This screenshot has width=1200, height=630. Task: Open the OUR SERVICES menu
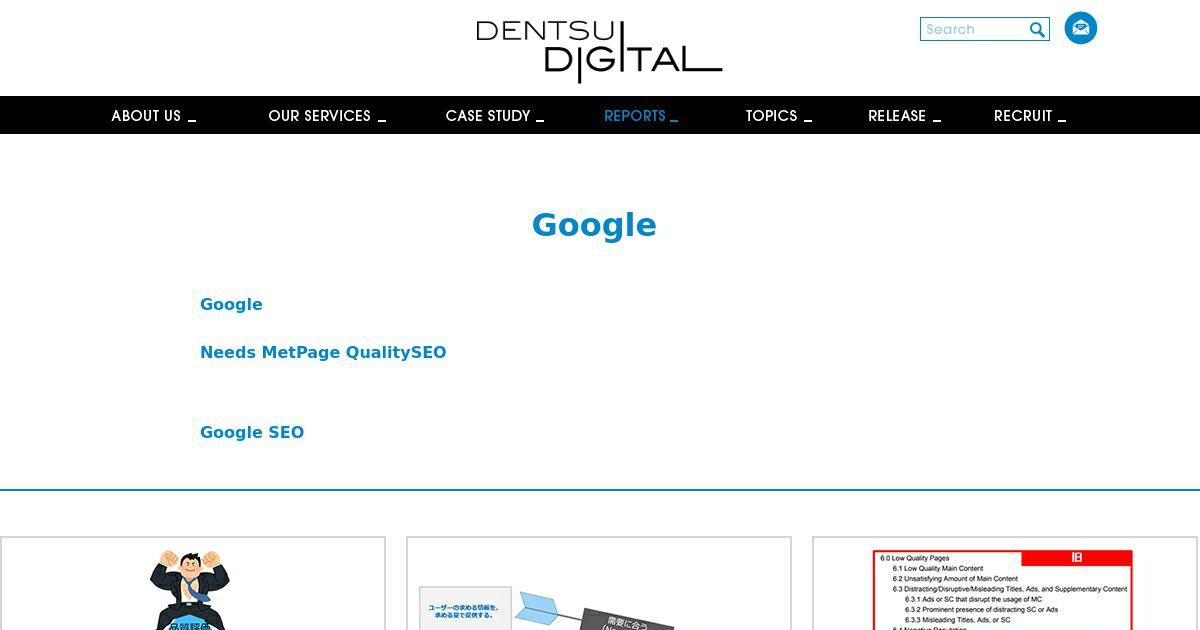pyautogui.click(x=327, y=116)
